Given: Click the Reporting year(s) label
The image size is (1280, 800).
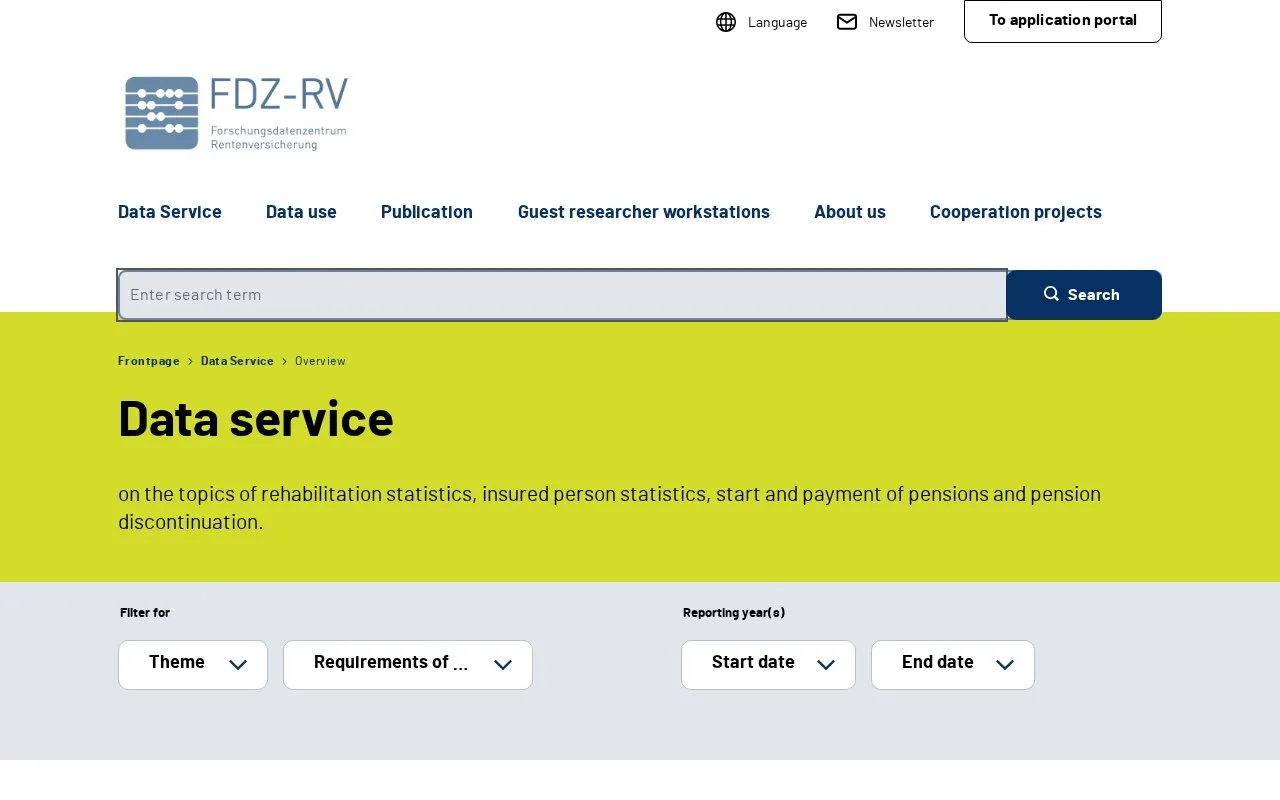Looking at the screenshot, I should click(734, 613).
